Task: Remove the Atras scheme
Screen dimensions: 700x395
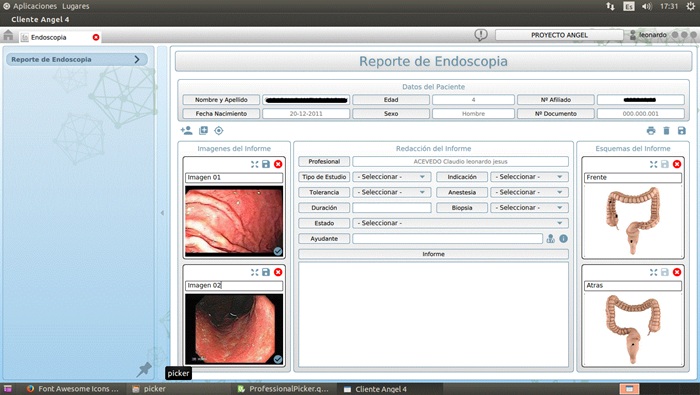Action: click(677, 272)
